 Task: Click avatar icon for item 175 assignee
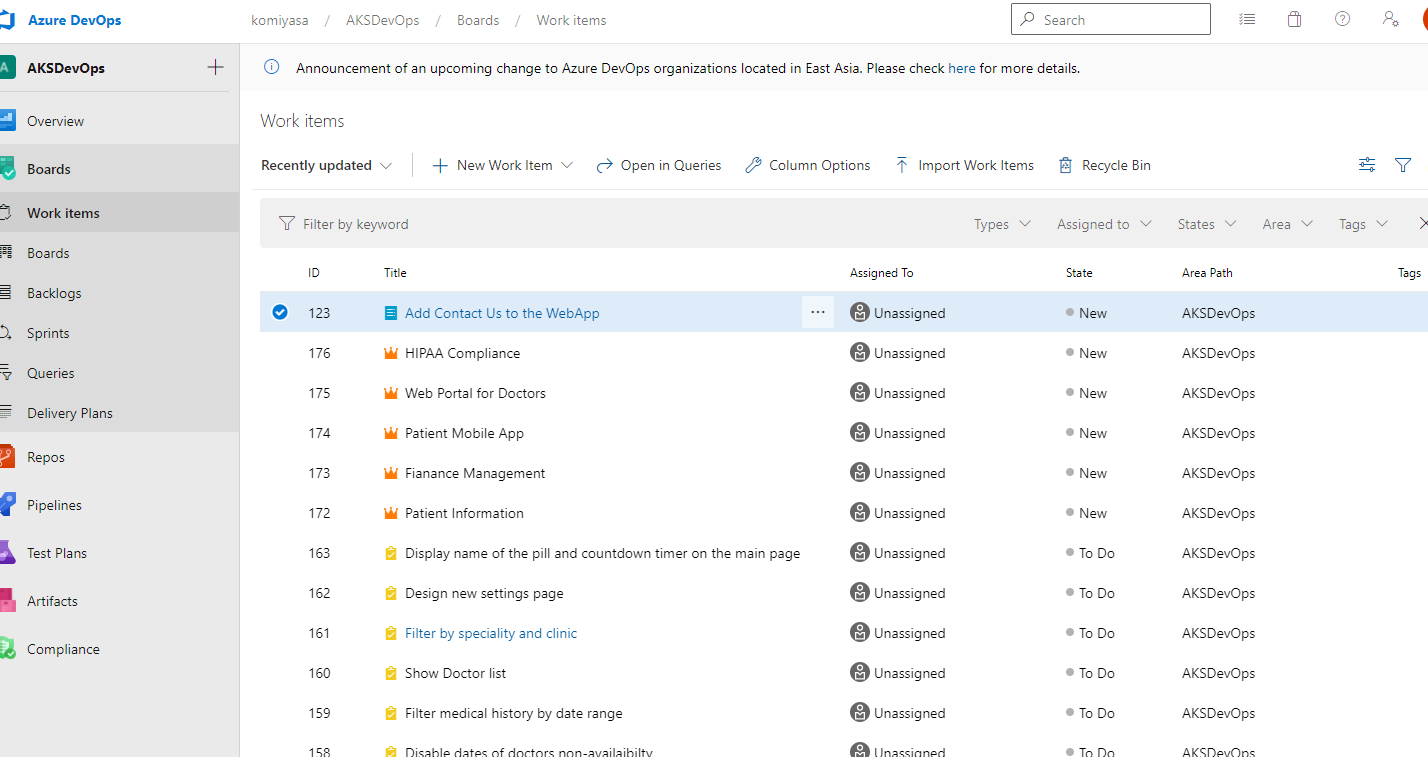click(859, 393)
